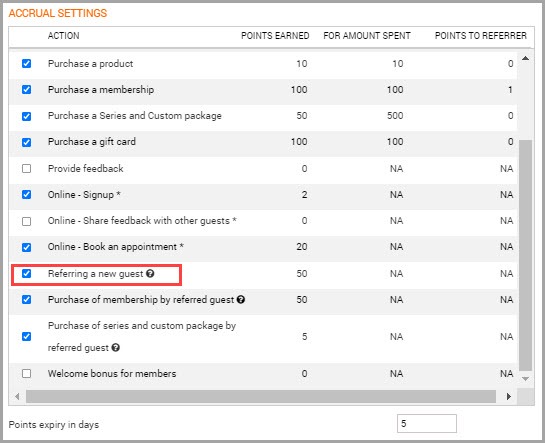
Task: Disable the Online - Signup checkbox
Action: (26, 195)
